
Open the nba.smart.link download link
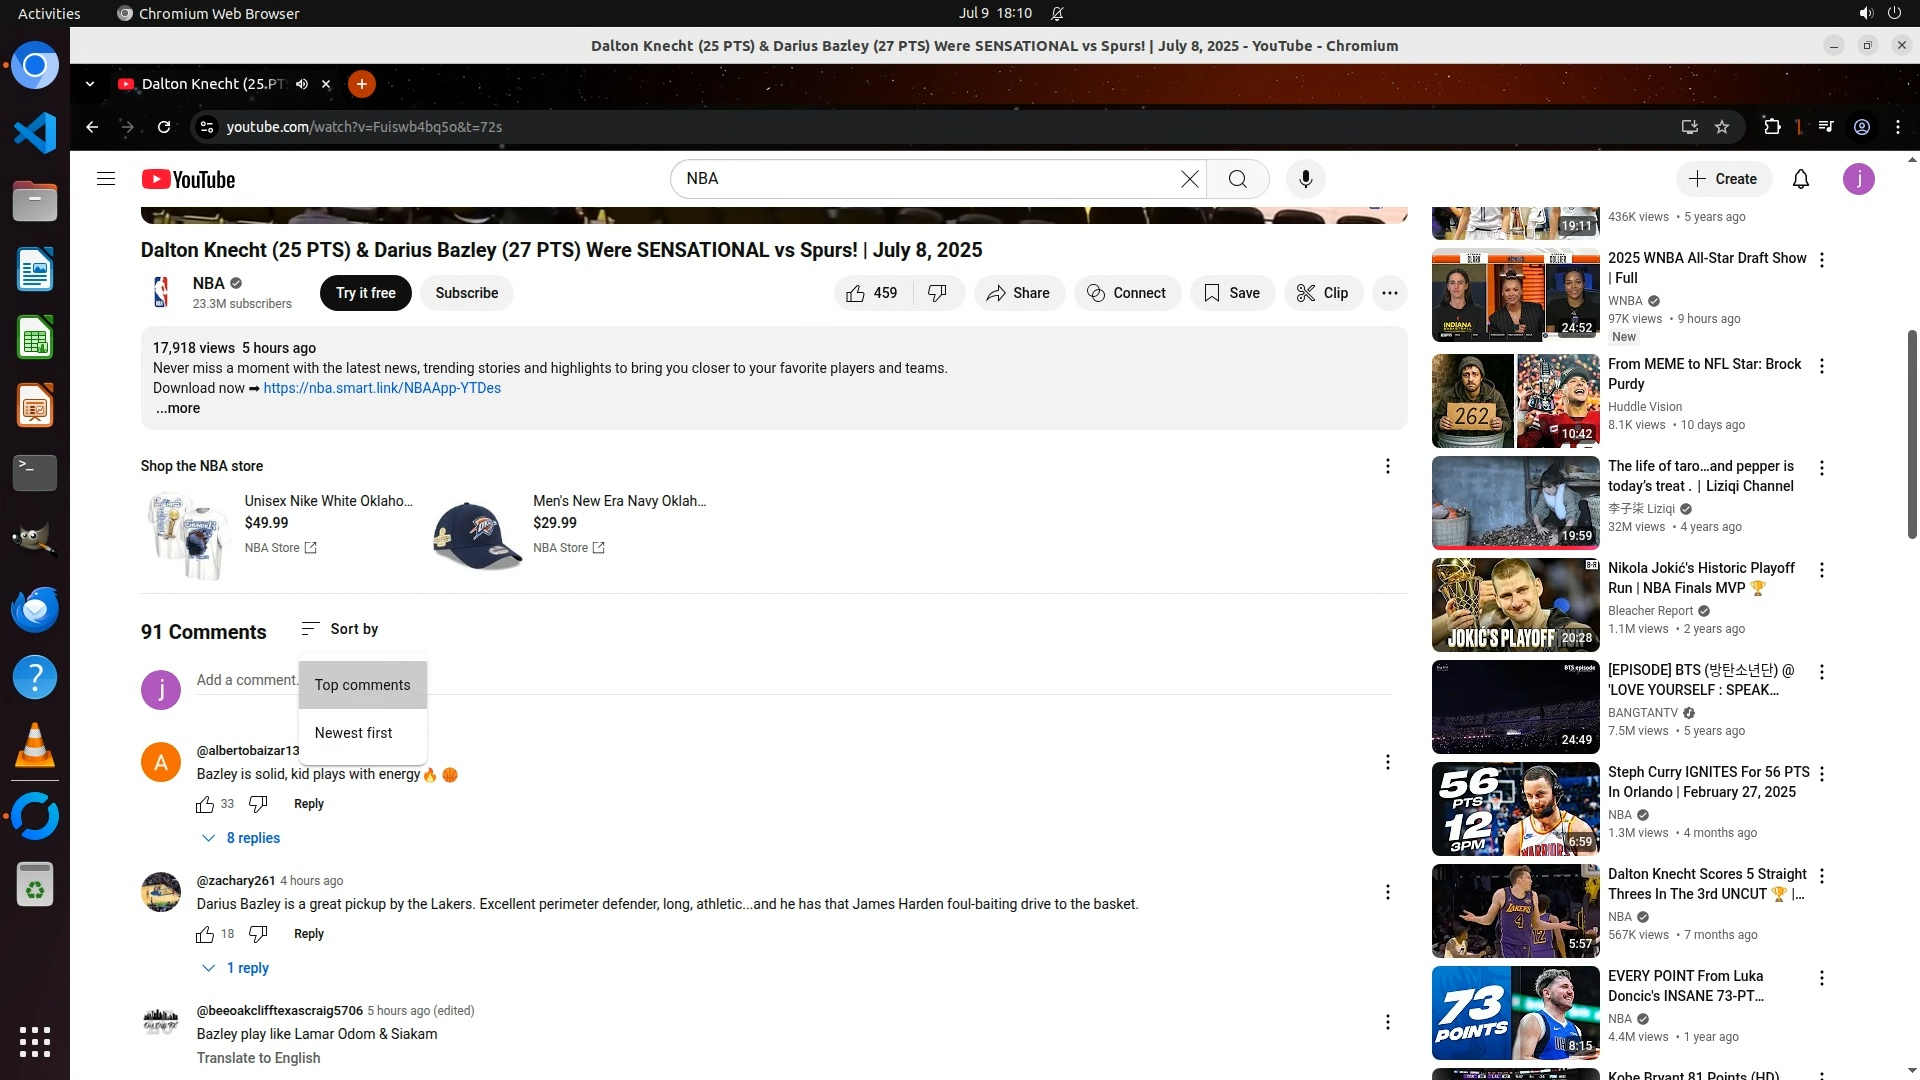(382, 388)
